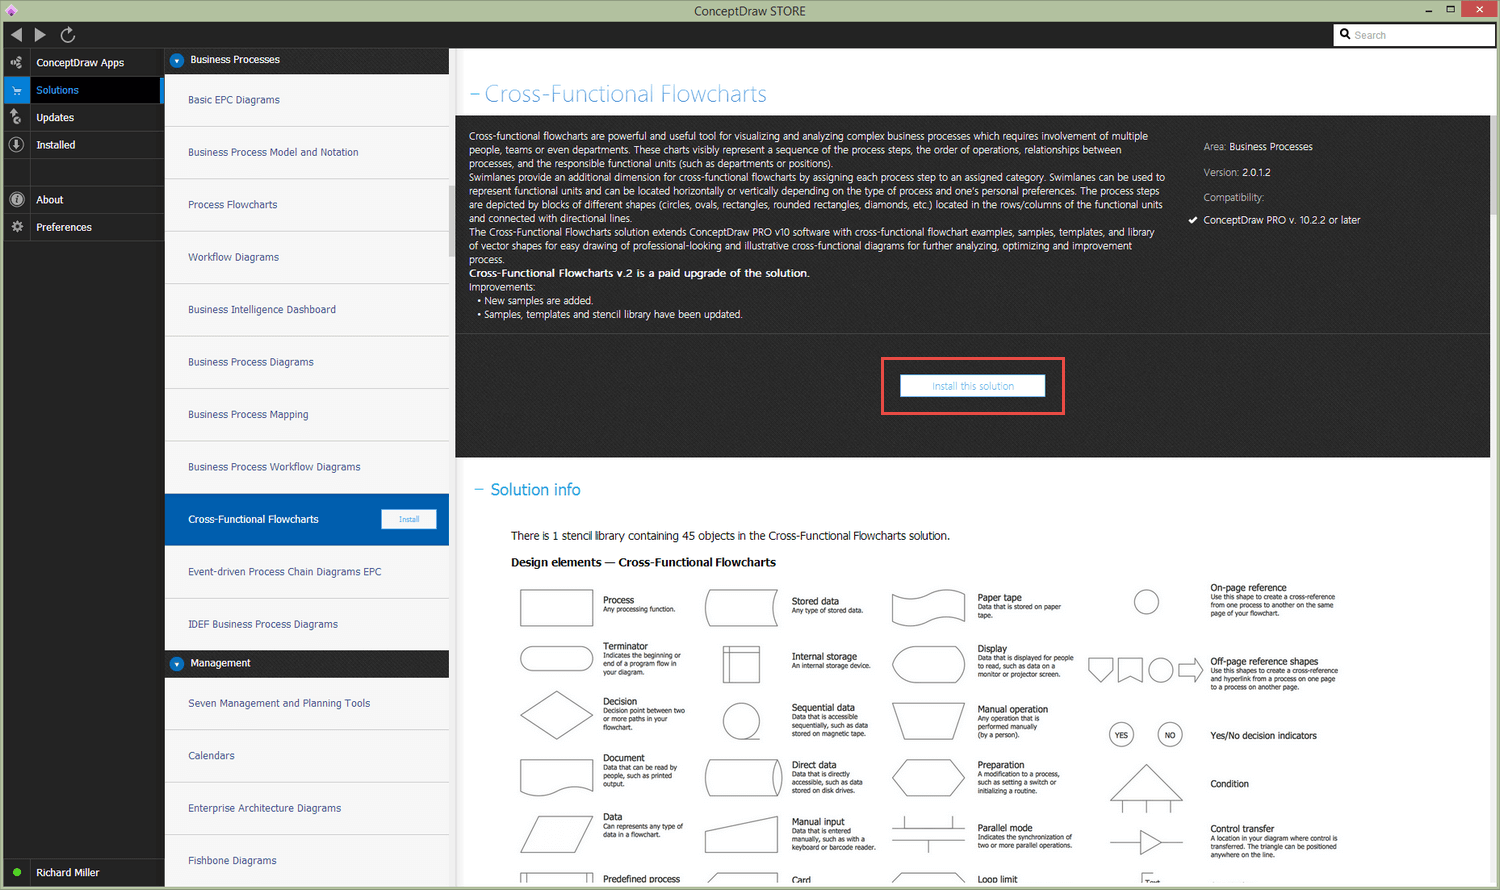Click the Installed download icon
1500x890 pixels.
tap(16, 145)
